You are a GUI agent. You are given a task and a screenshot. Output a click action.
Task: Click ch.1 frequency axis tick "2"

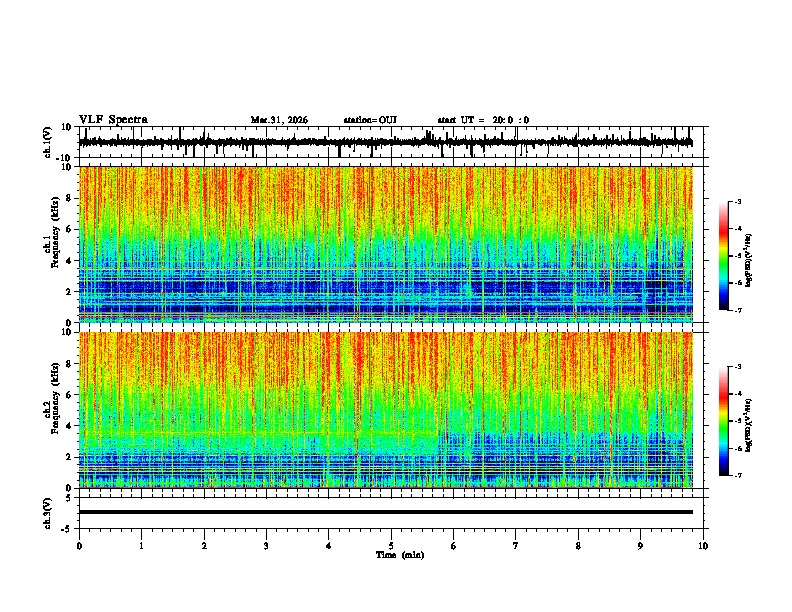point(70,291)
